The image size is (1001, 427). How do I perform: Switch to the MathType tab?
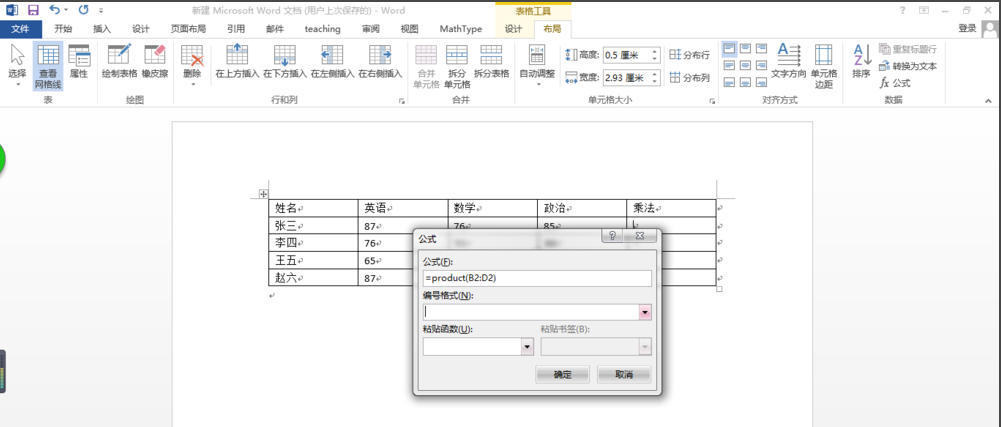[x=461, y=29]
